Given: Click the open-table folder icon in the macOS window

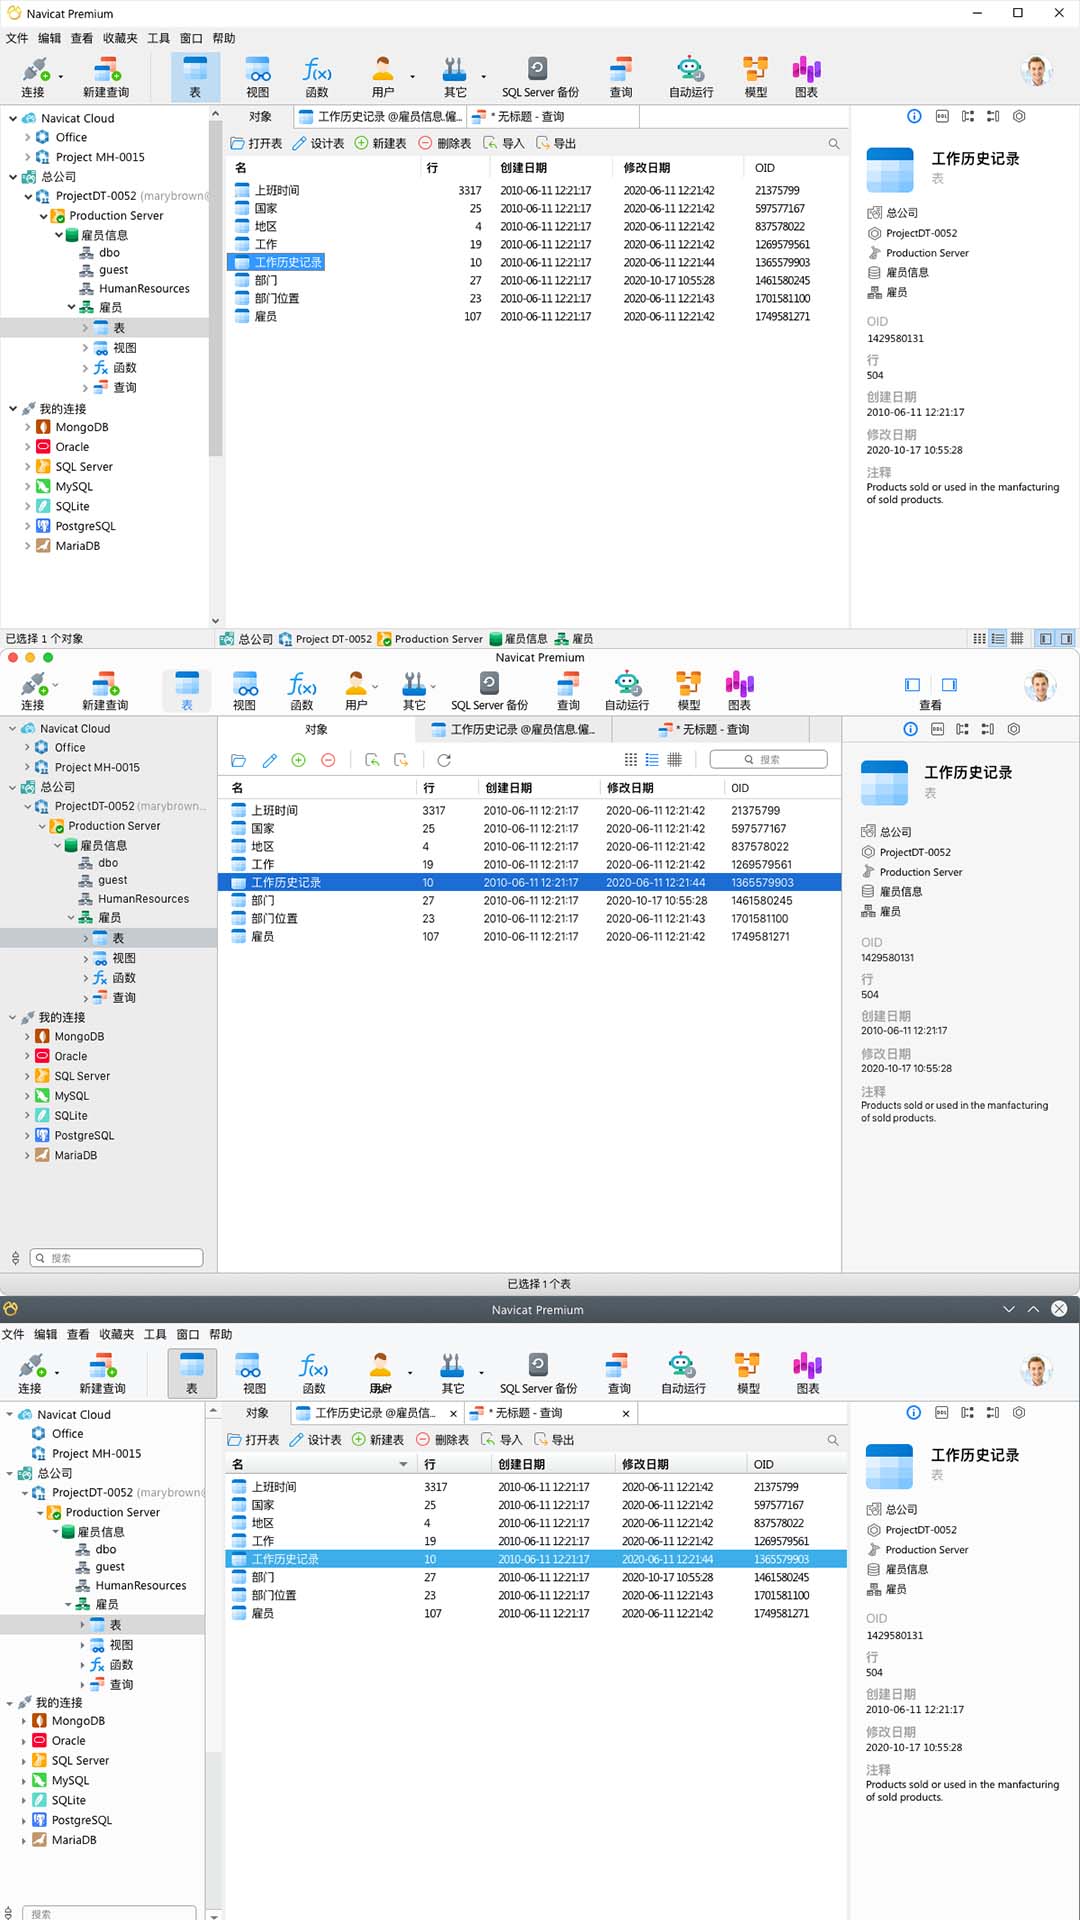Looking at the screenshot, I should tap(238, 760).
